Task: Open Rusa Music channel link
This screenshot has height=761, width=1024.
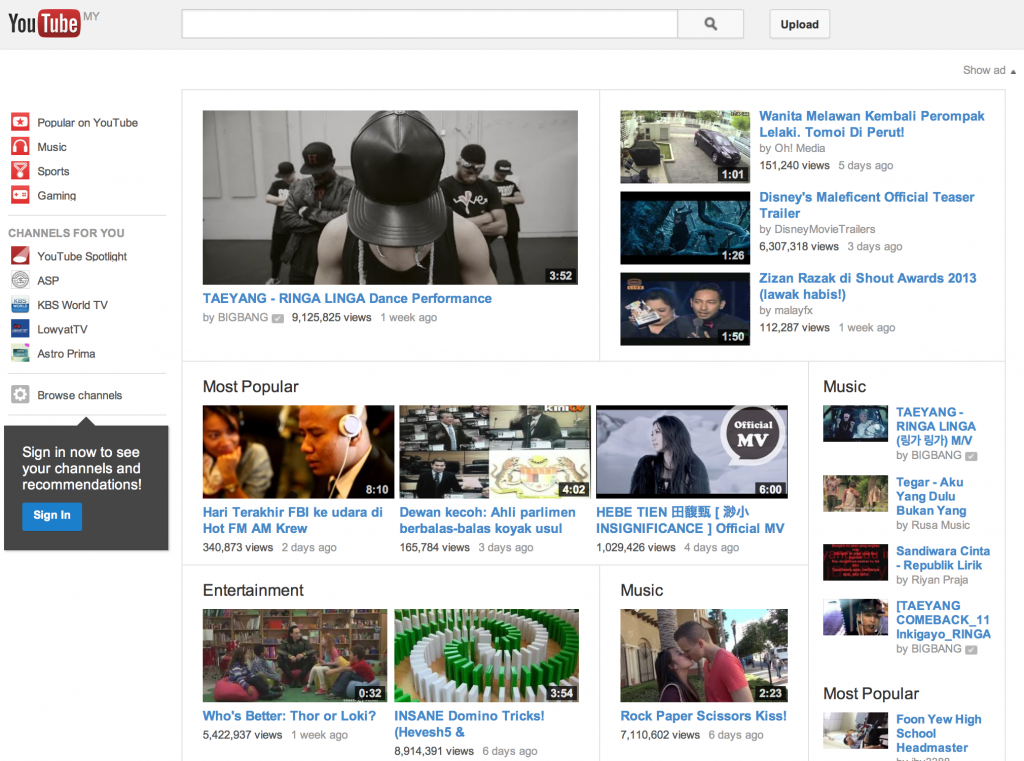Action: (940, 525)
